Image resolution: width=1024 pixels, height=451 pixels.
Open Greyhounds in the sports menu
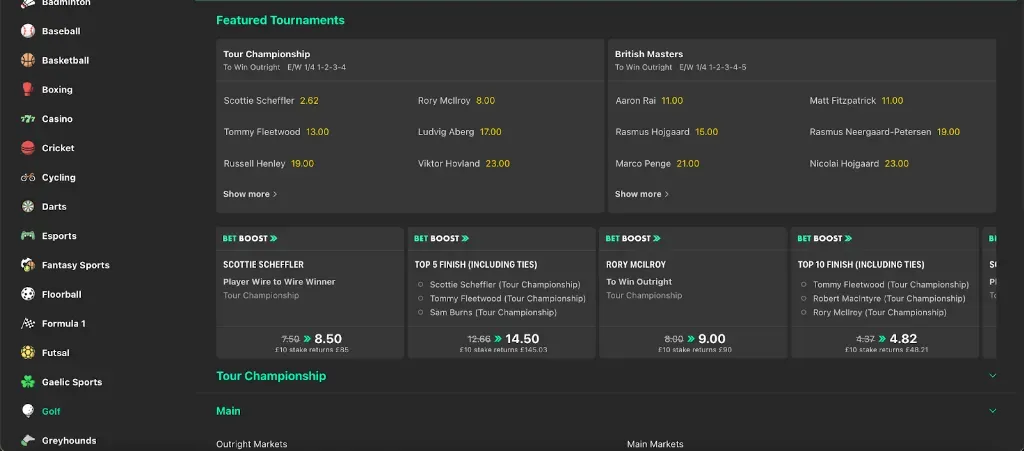(x=68, y=440)
